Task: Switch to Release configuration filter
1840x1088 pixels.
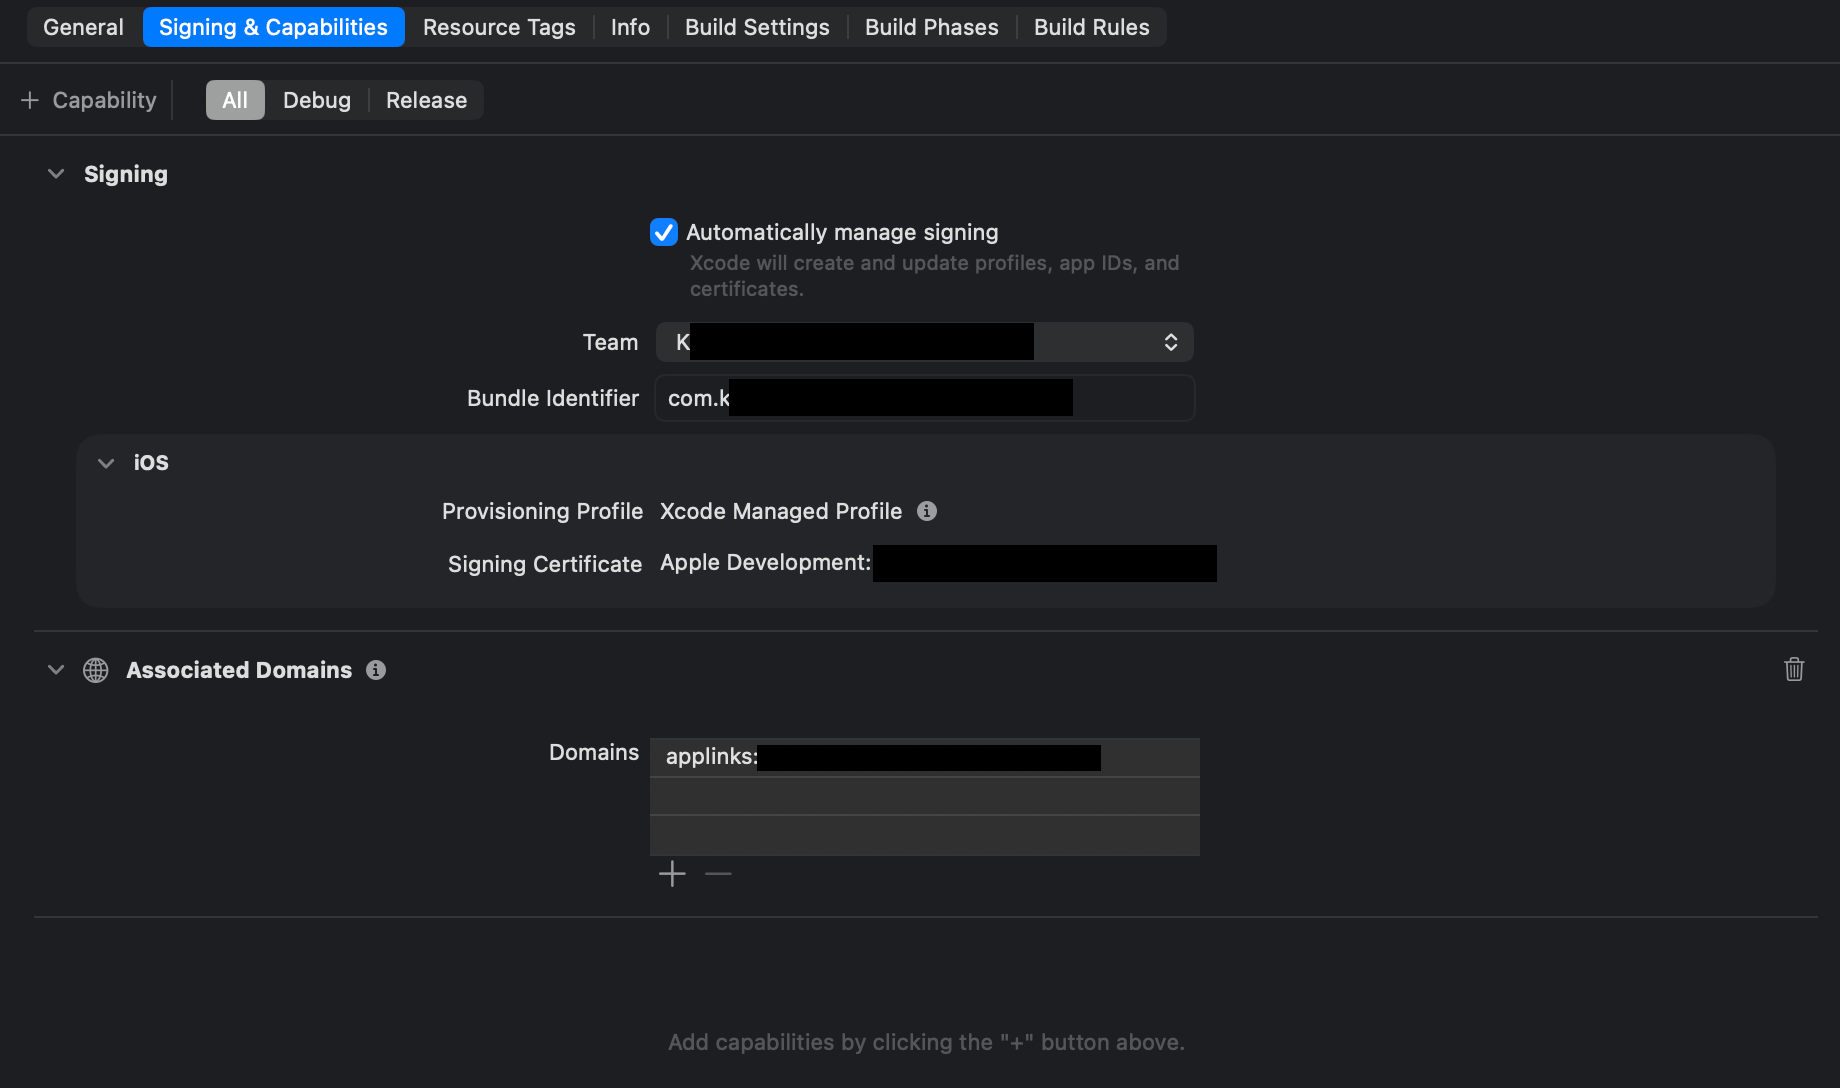Action: click(426, 100)
